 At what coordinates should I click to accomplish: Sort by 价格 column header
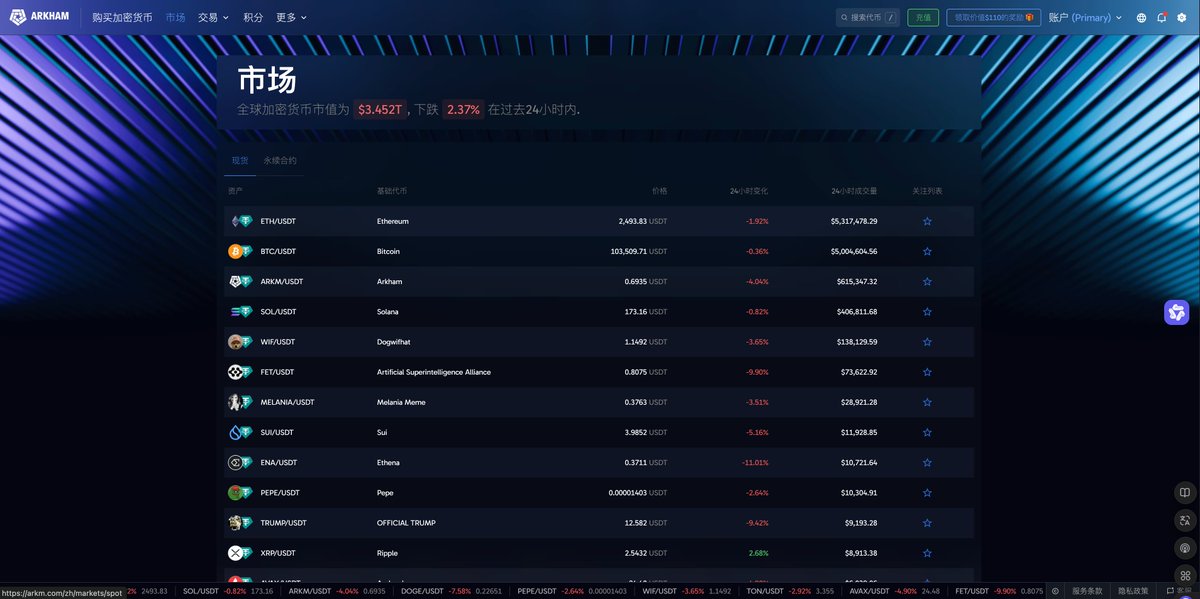point(659,191)
